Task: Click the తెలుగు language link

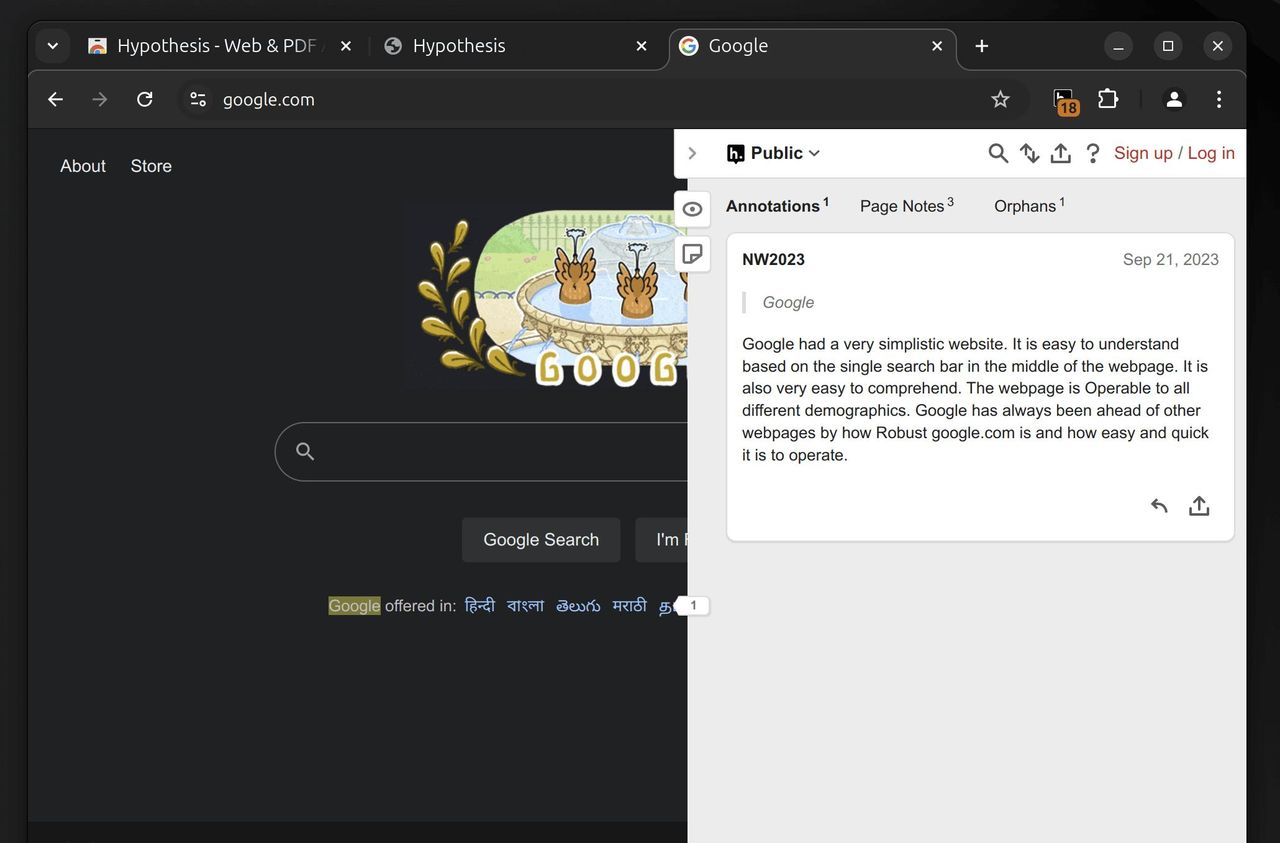Action: click(578, 606)
